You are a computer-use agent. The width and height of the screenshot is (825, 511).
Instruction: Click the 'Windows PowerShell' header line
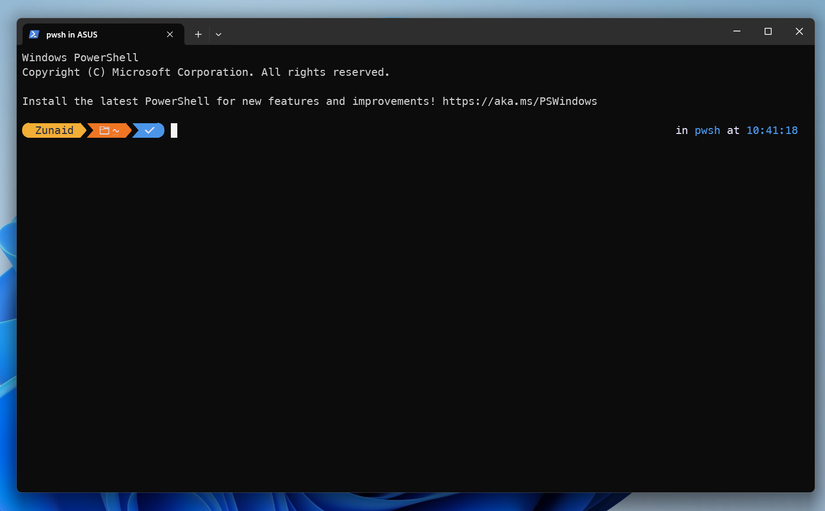pos(80,57)
